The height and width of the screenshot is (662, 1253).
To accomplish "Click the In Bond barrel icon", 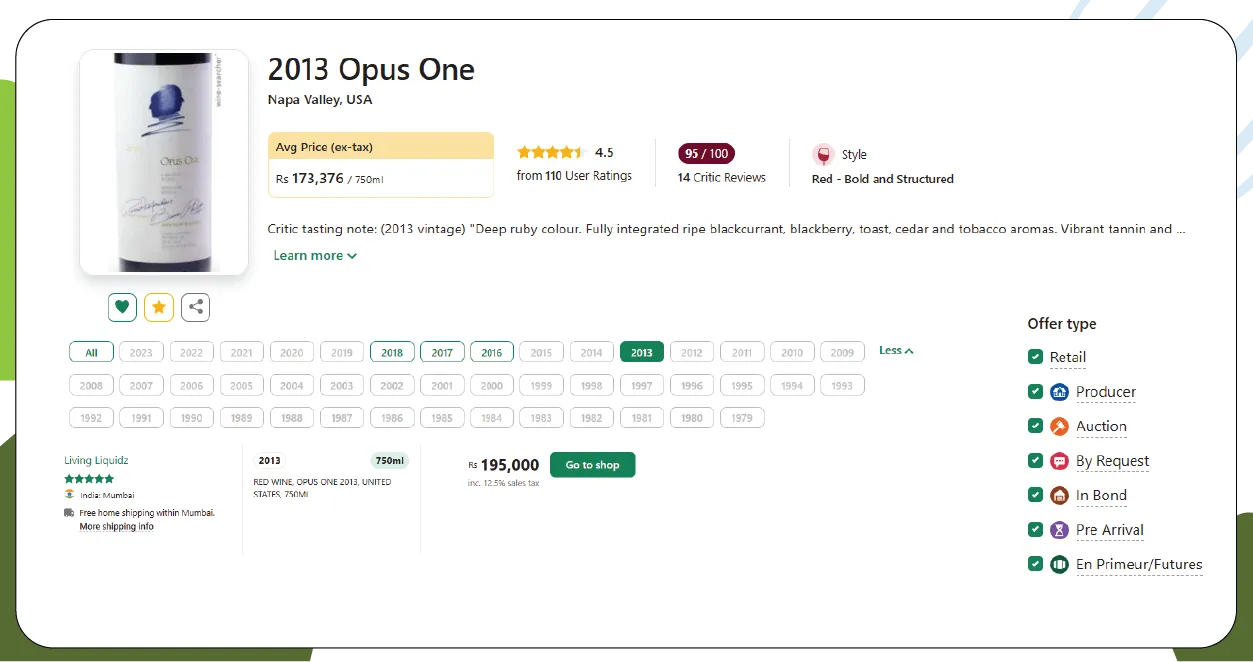I will [x=1059, y=495].
